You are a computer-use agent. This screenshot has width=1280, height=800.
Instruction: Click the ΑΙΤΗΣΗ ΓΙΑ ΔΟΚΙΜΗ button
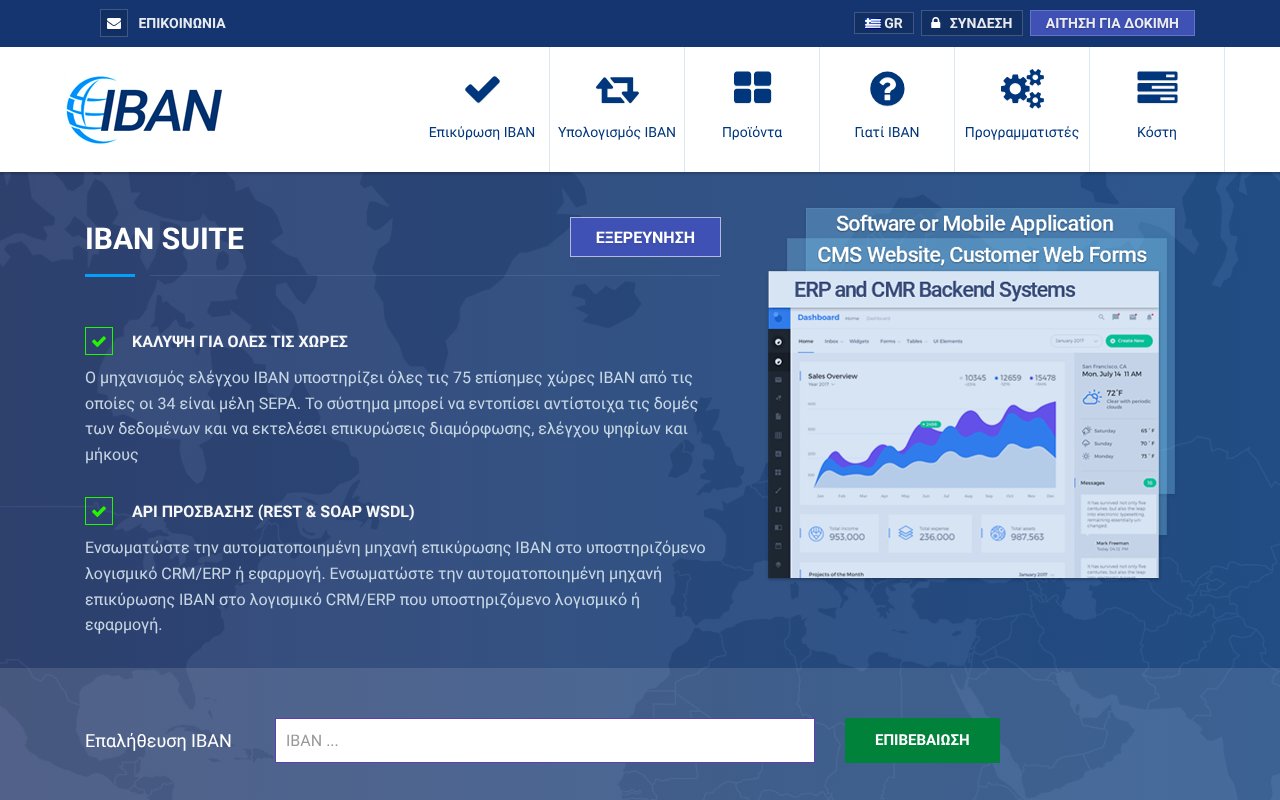[x=1112, y=23]
